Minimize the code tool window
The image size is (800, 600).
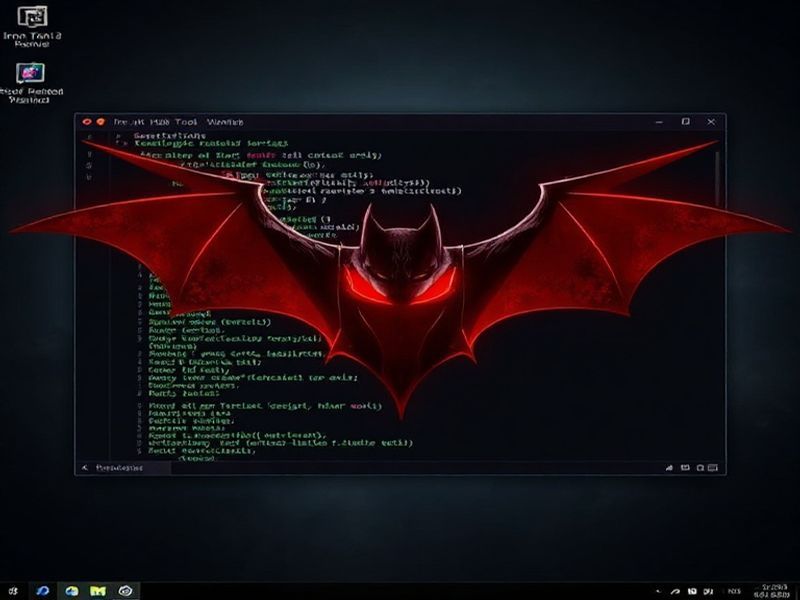[659, 122]
